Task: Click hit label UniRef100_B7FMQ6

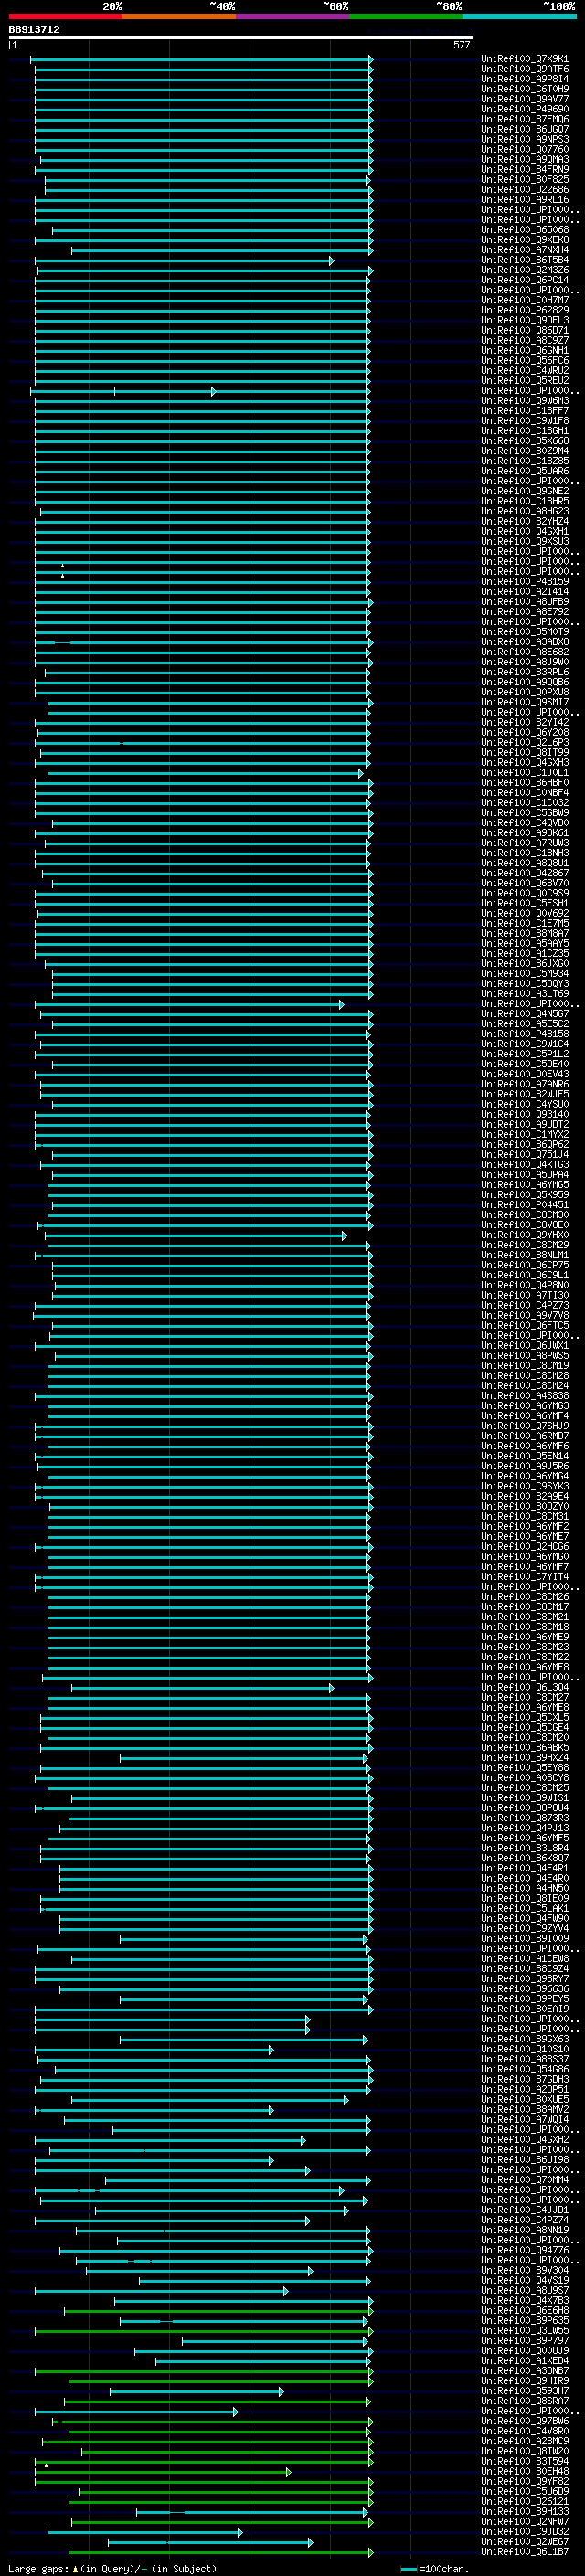Action: (x=525, y=119)
